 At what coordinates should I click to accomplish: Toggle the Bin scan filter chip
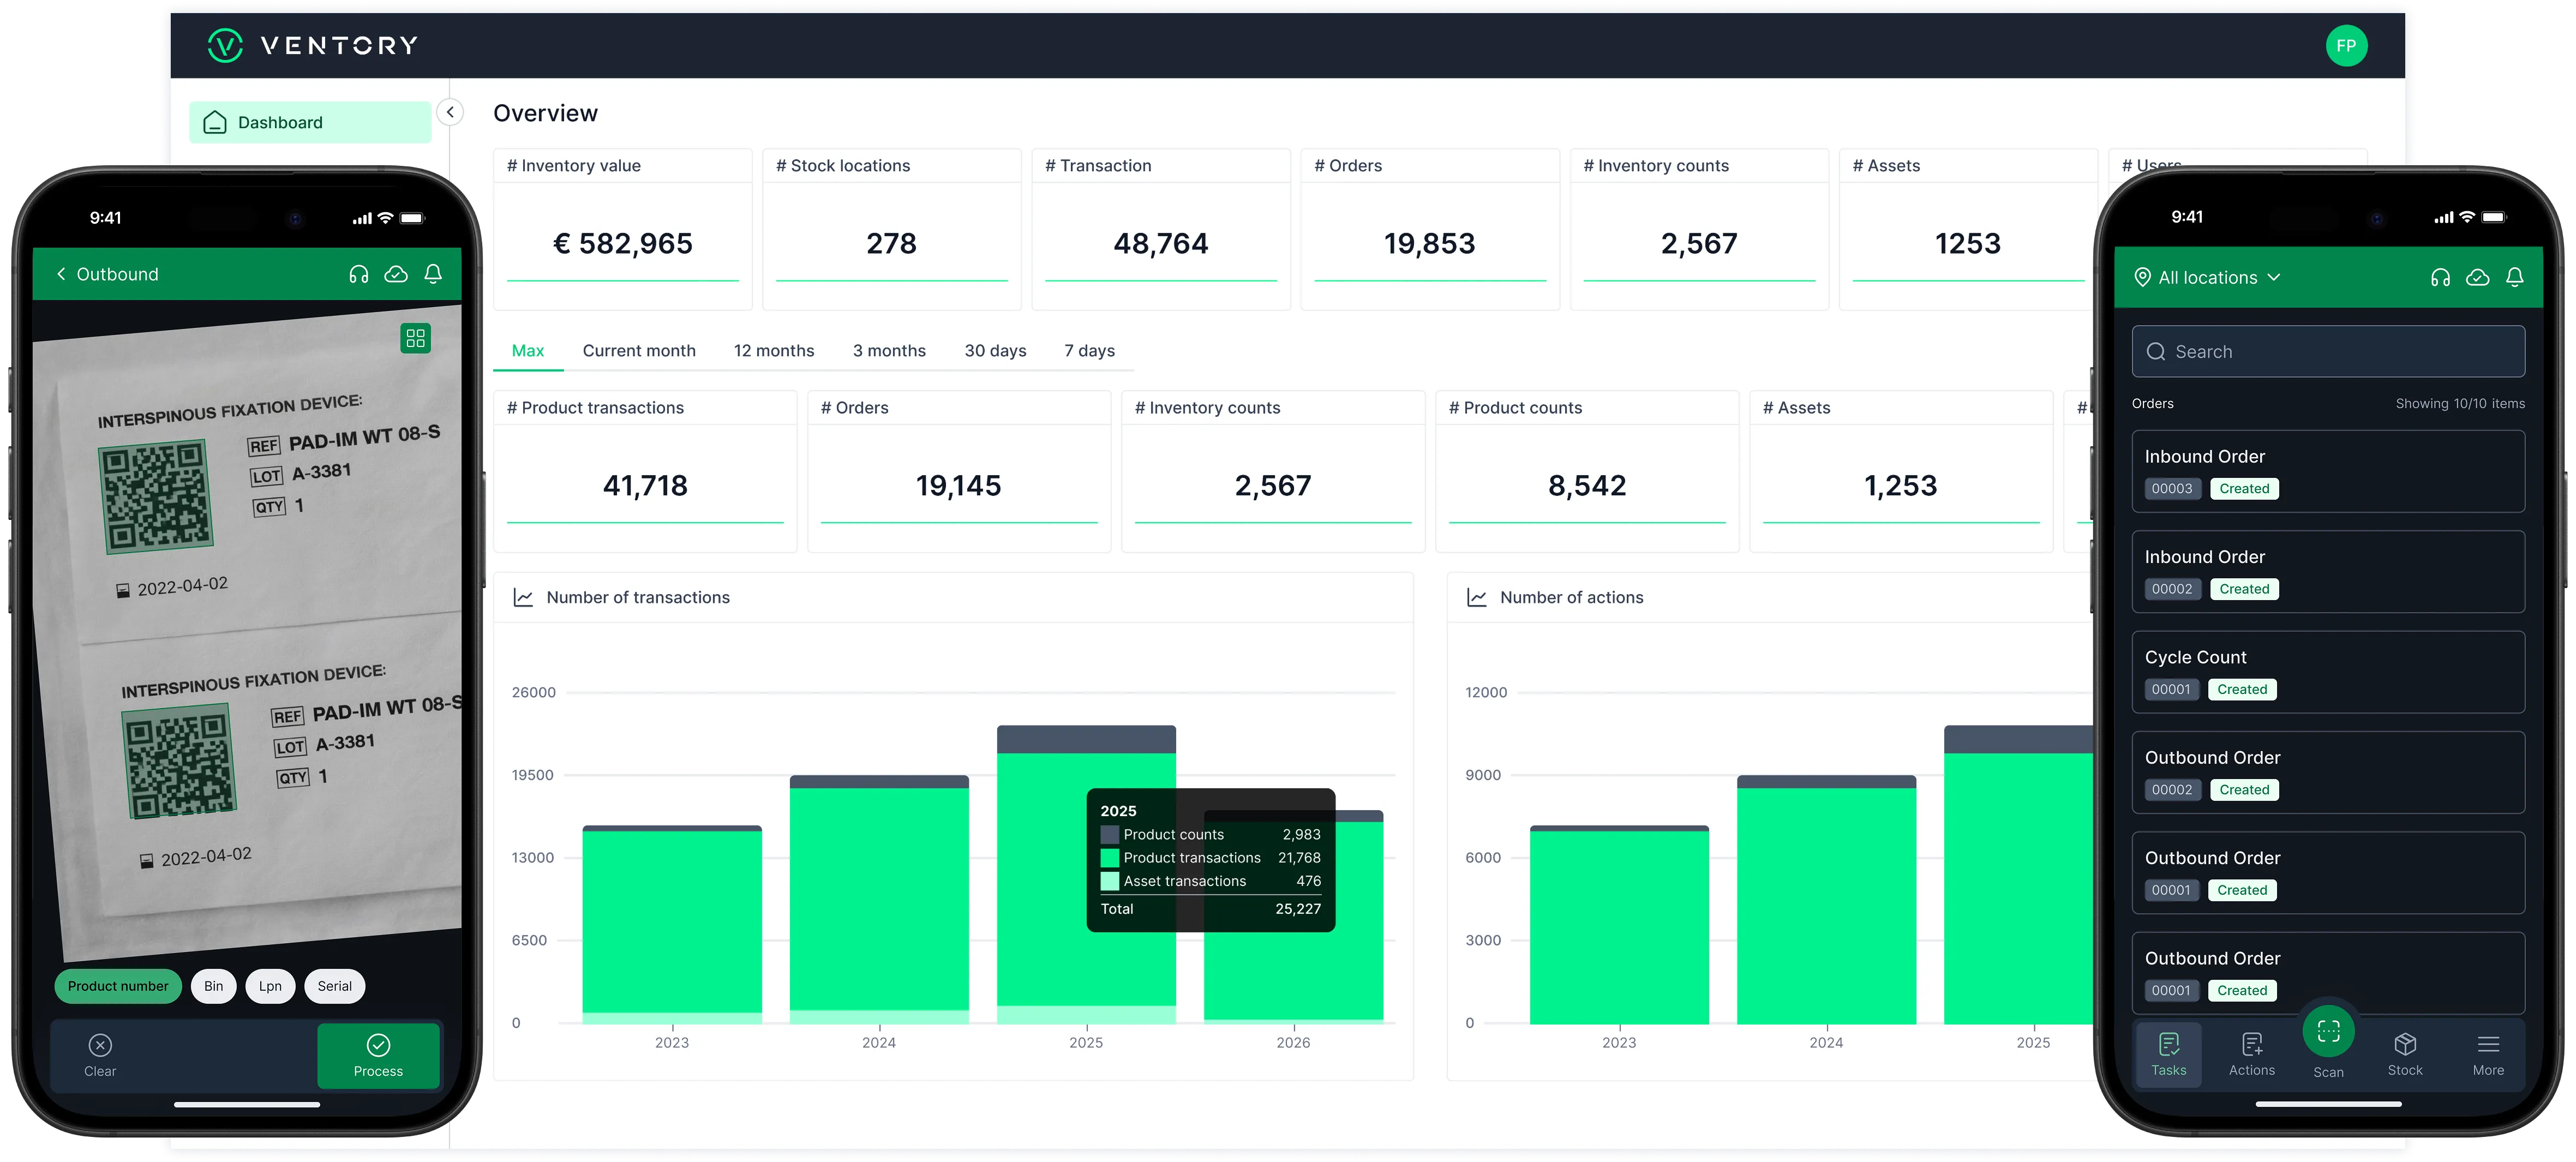pos(214,986)
